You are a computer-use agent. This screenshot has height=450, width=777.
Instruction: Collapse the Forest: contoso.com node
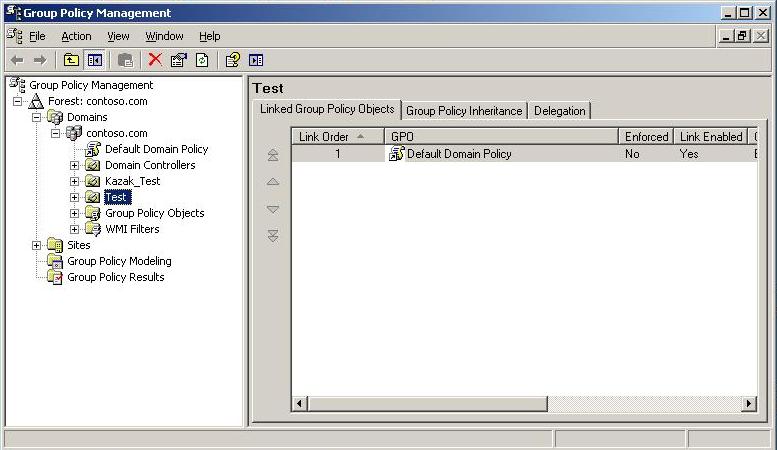click(x=17, y=101)
